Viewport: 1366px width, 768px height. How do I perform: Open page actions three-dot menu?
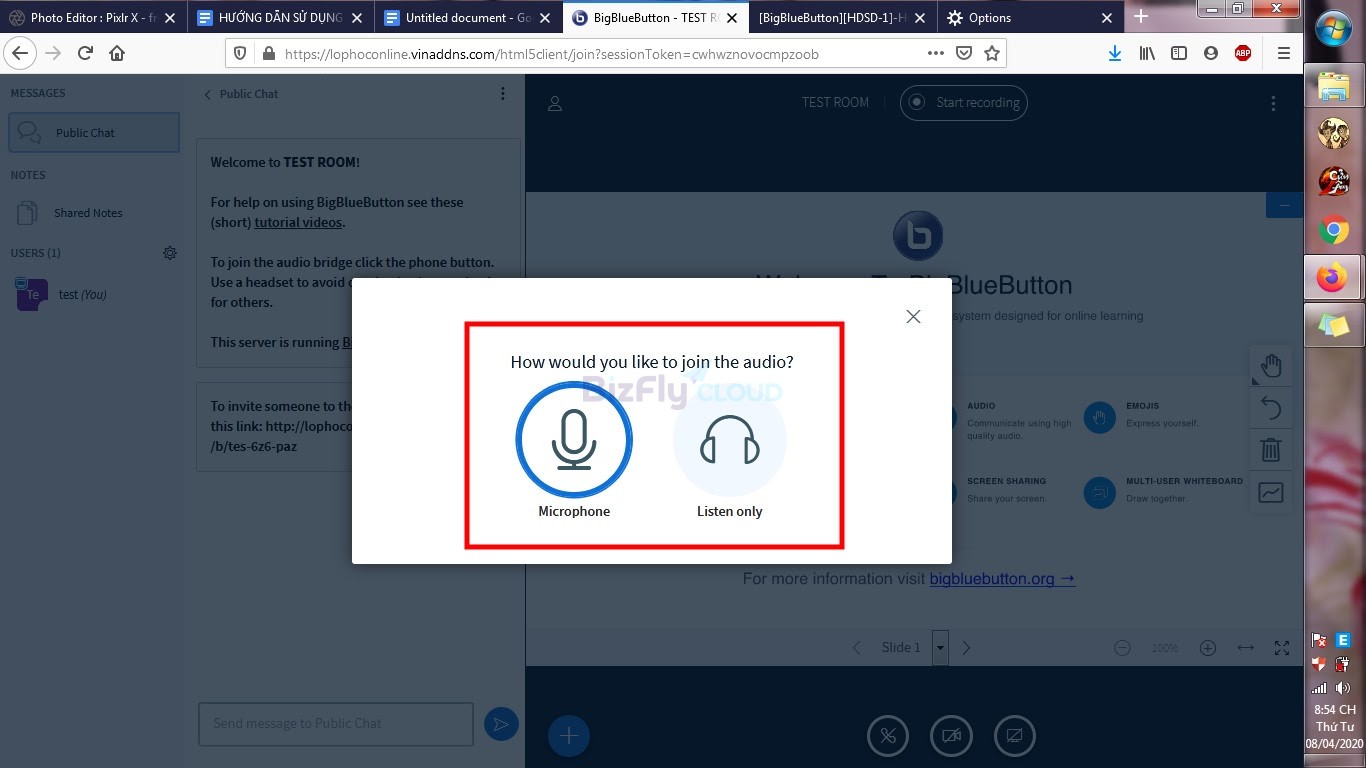[x=935, y=54]
